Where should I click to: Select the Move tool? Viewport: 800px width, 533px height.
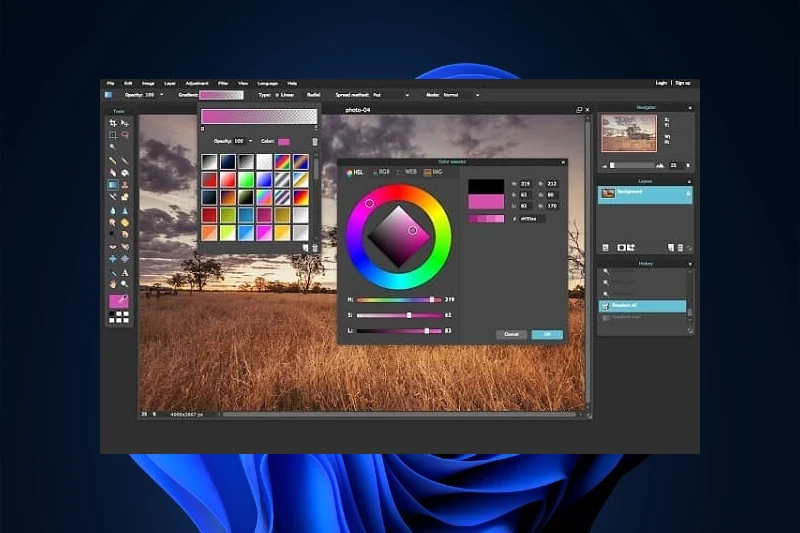tap(125, 123)
